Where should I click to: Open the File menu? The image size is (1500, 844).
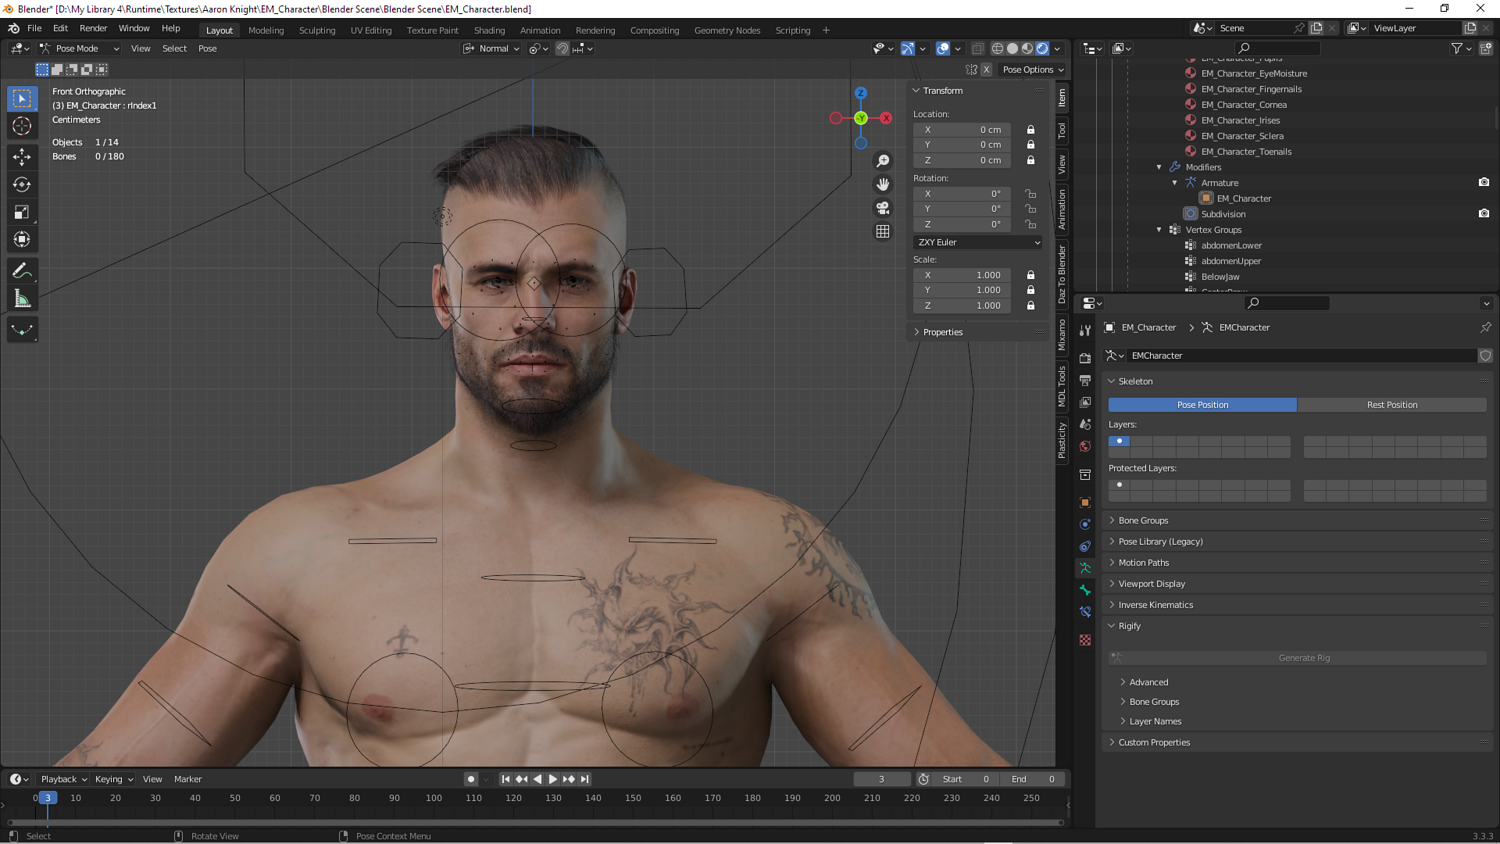pyautogui.click(x=34, y=28)
